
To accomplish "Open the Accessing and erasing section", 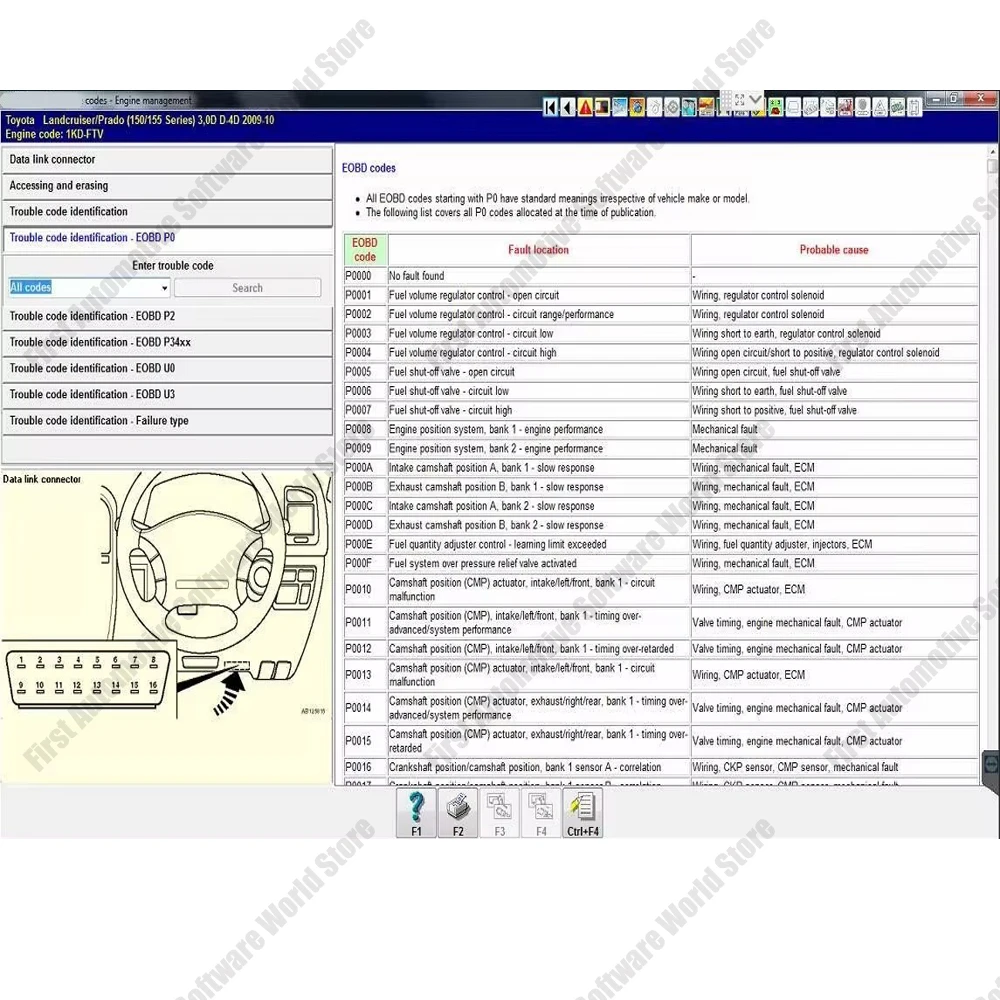I will [x=167, y=186].
